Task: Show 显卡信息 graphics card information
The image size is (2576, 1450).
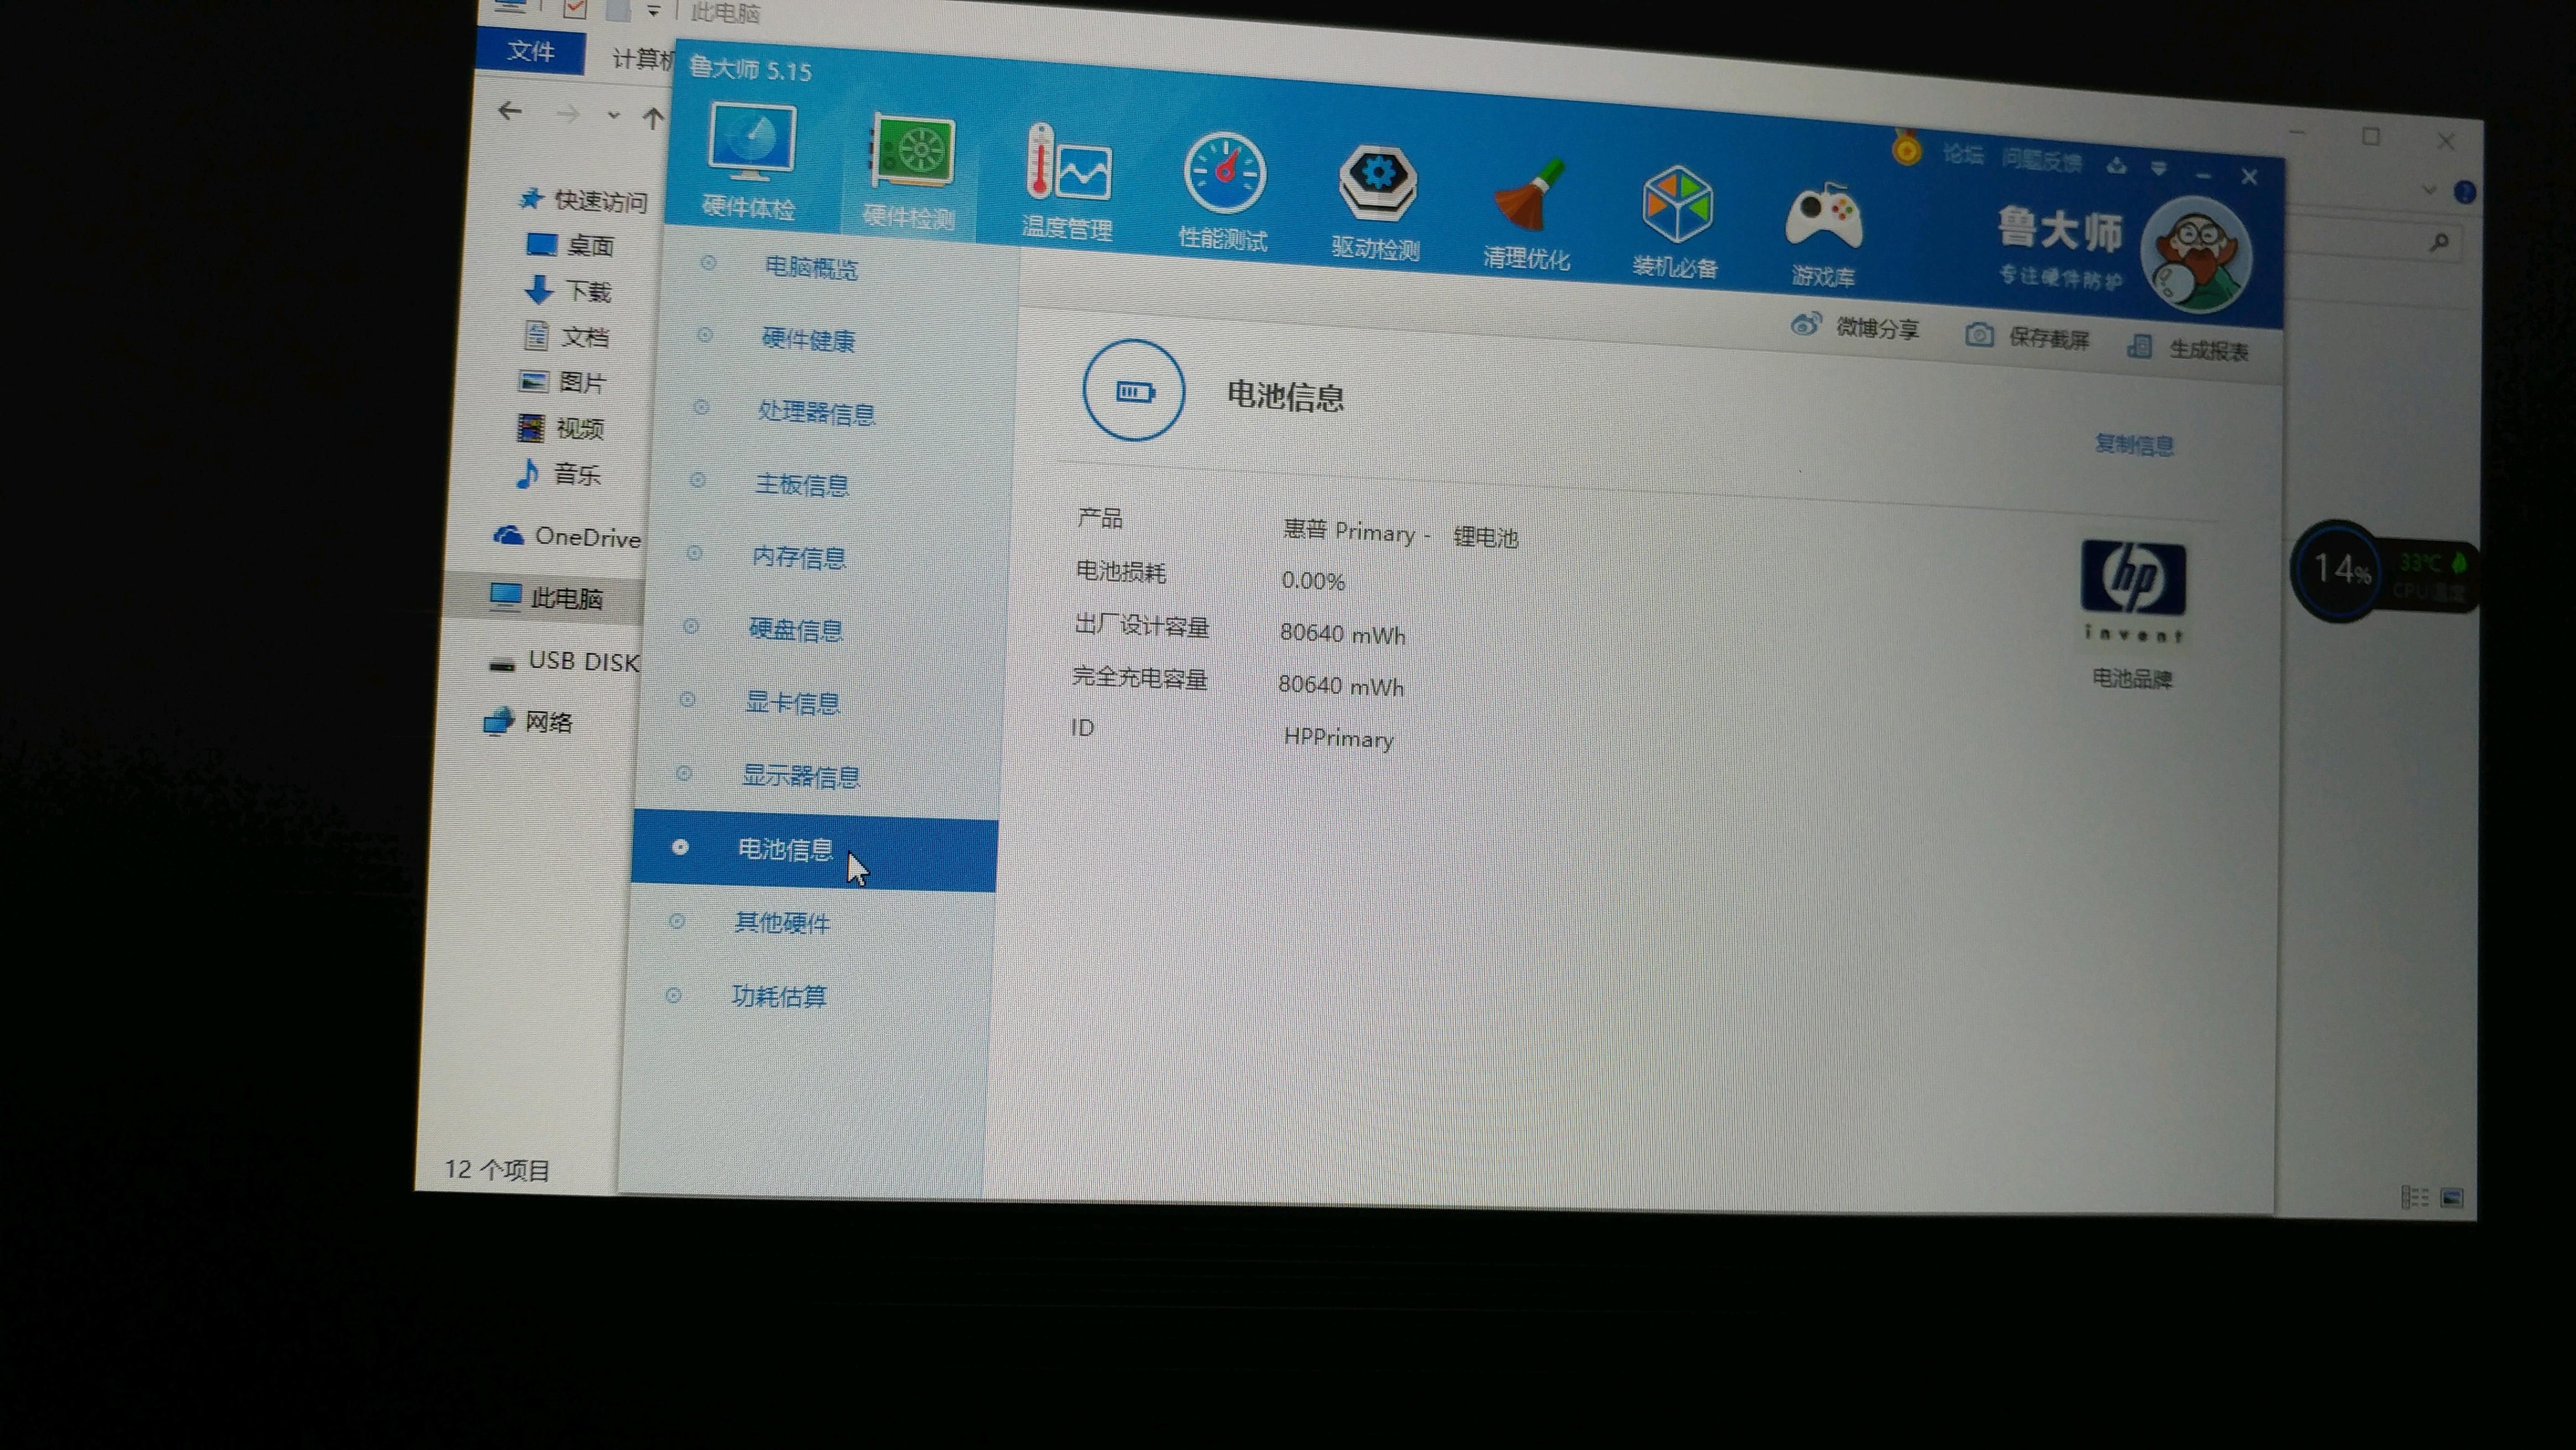Action: [792, 703]
